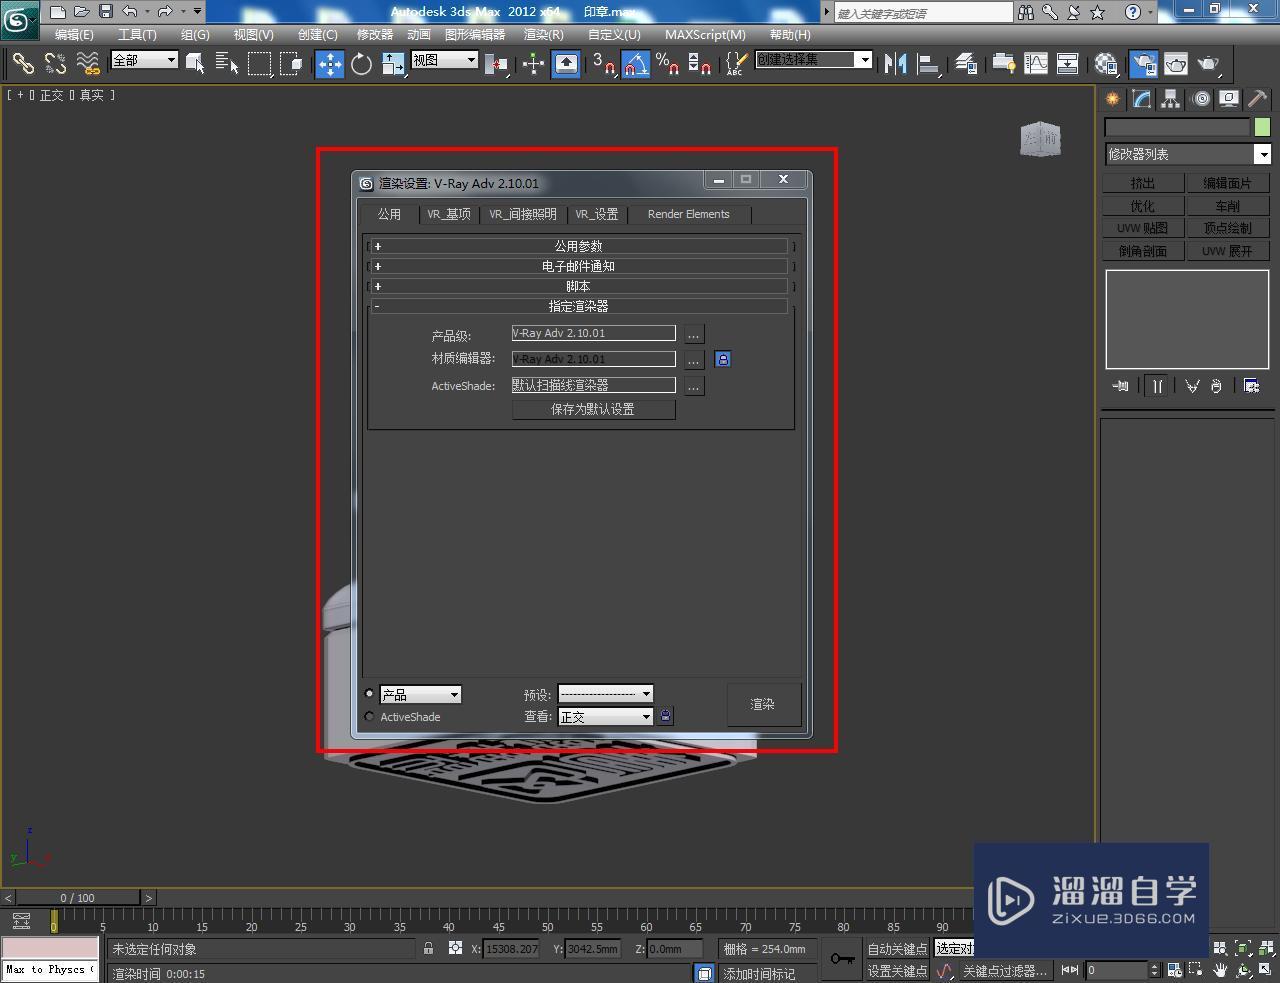
Task: Activate Select and Scale tool
Action: point(393,64)
